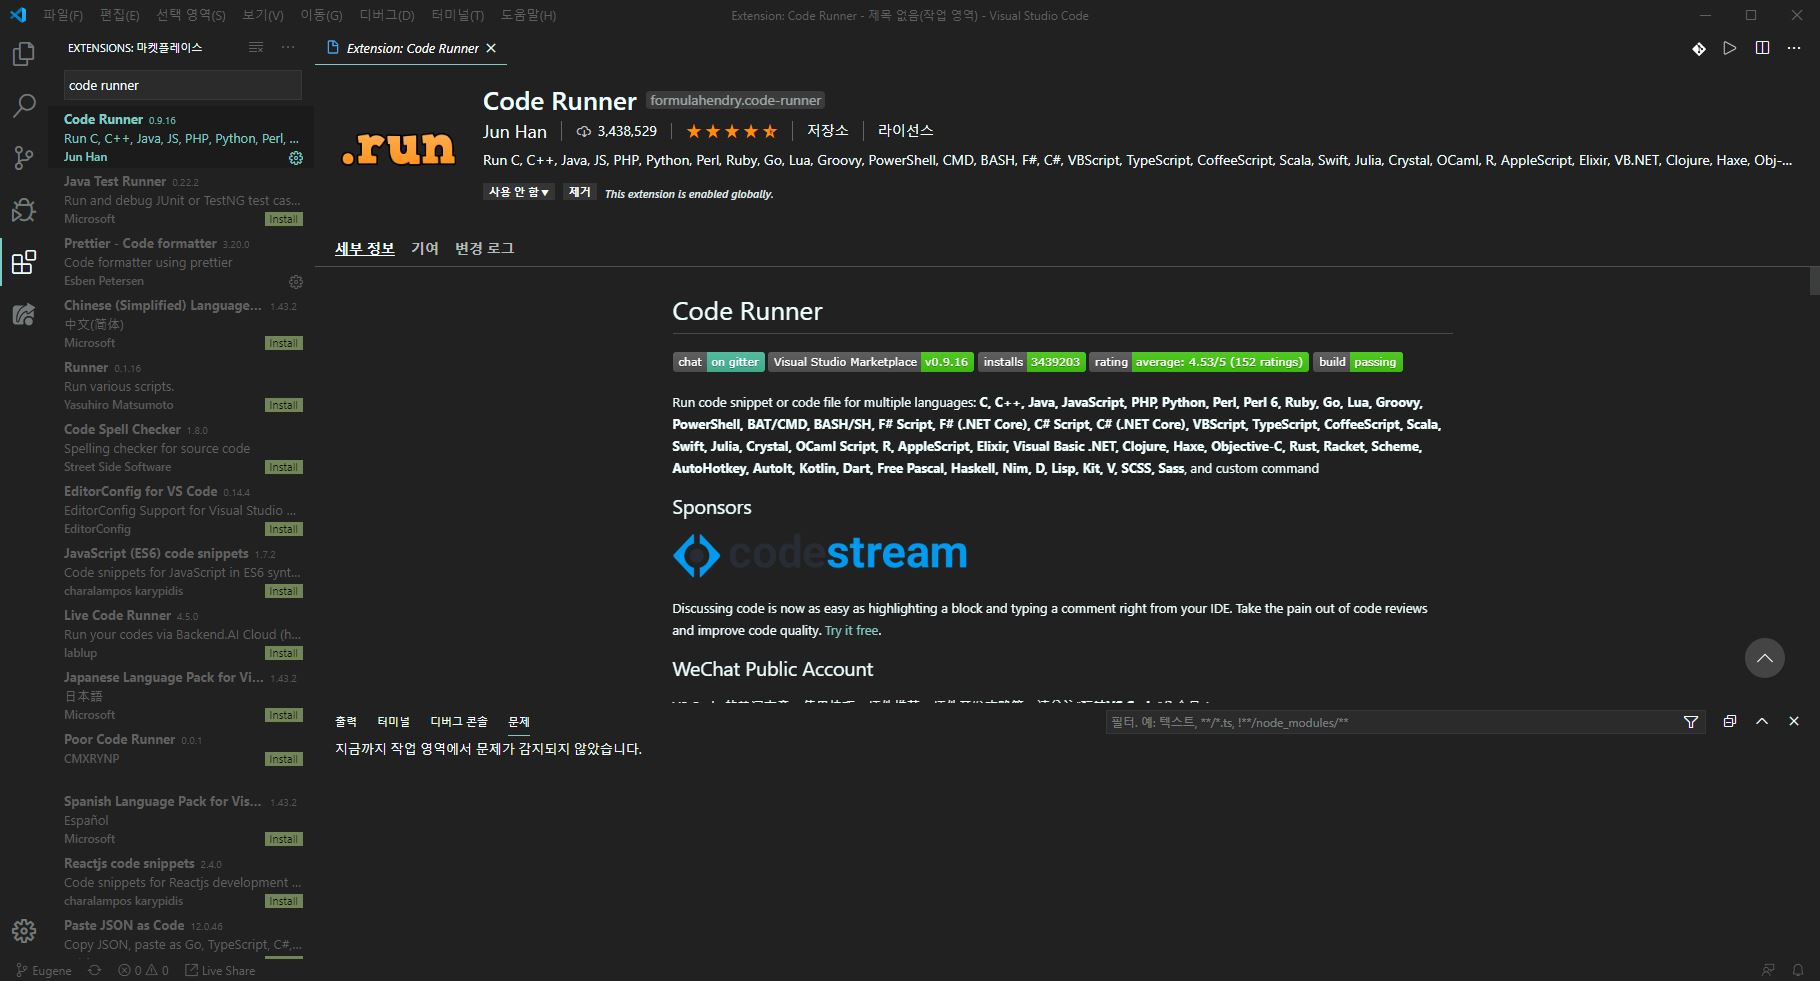
Task: Open the Terminal menu
Action: (458, 15)
